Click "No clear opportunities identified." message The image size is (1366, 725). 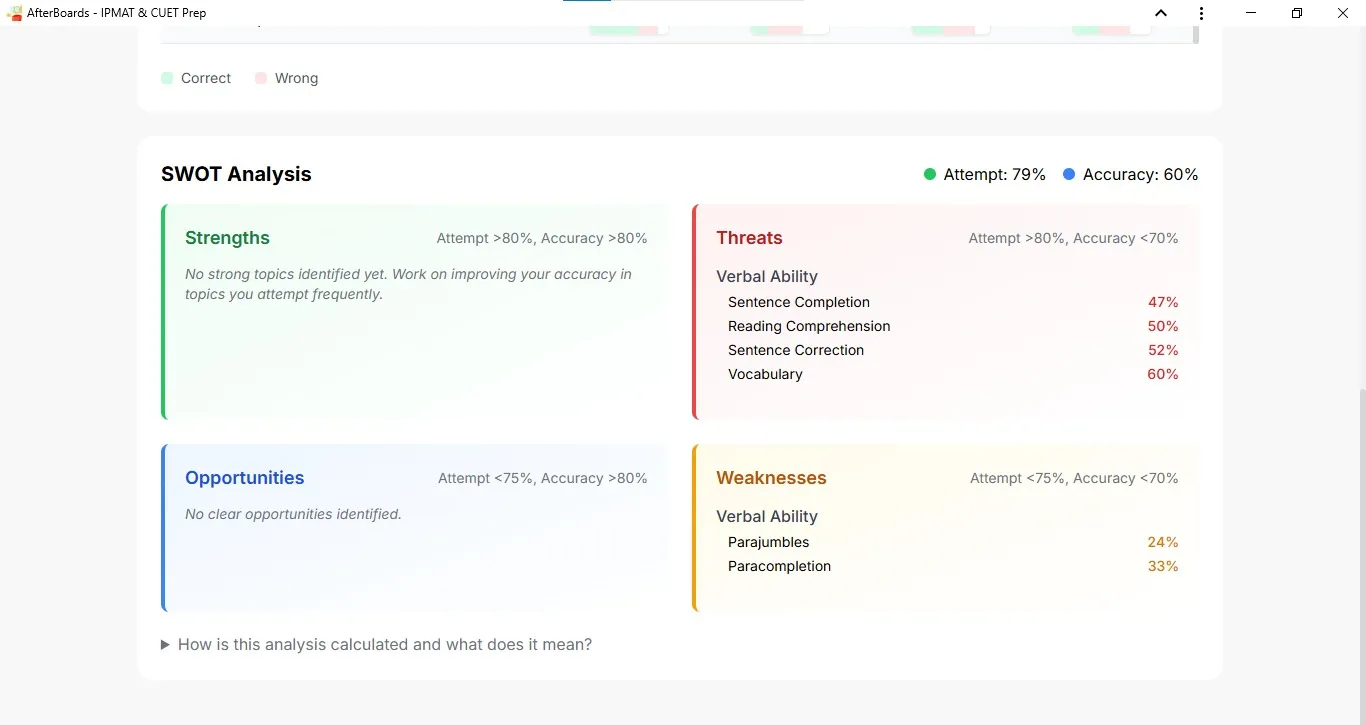click(293, 514)
